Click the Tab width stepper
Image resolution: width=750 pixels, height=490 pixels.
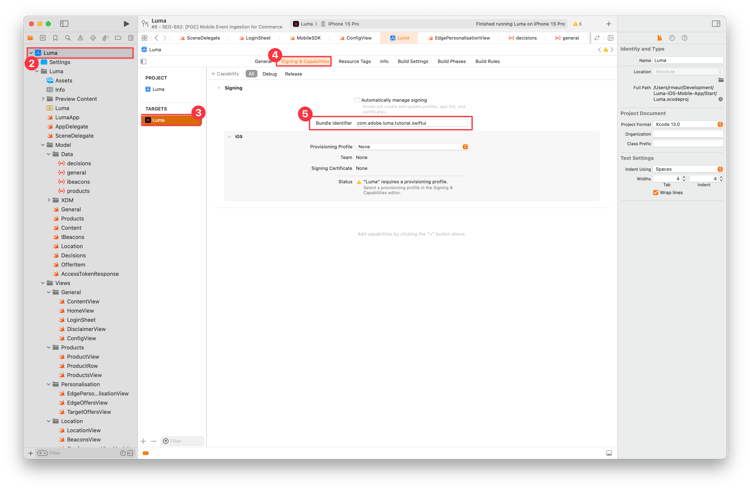click(x=684, y=178)
